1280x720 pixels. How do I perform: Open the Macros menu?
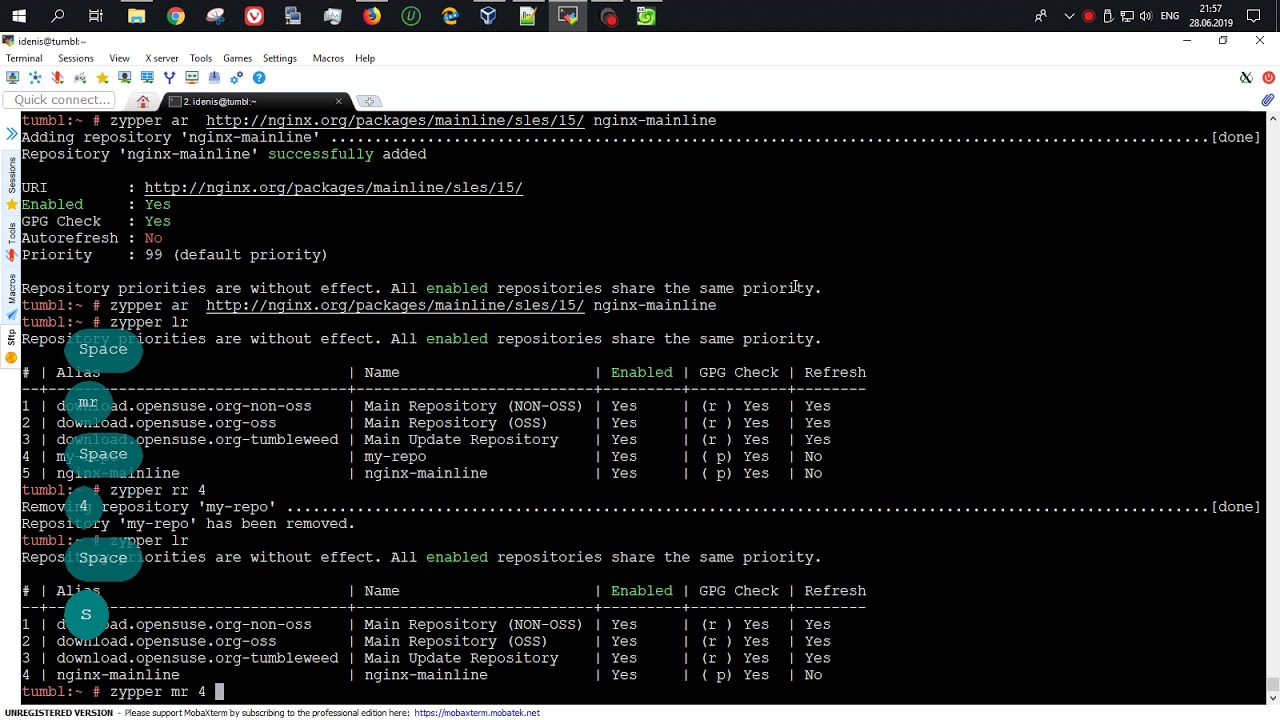pos(328,58)
